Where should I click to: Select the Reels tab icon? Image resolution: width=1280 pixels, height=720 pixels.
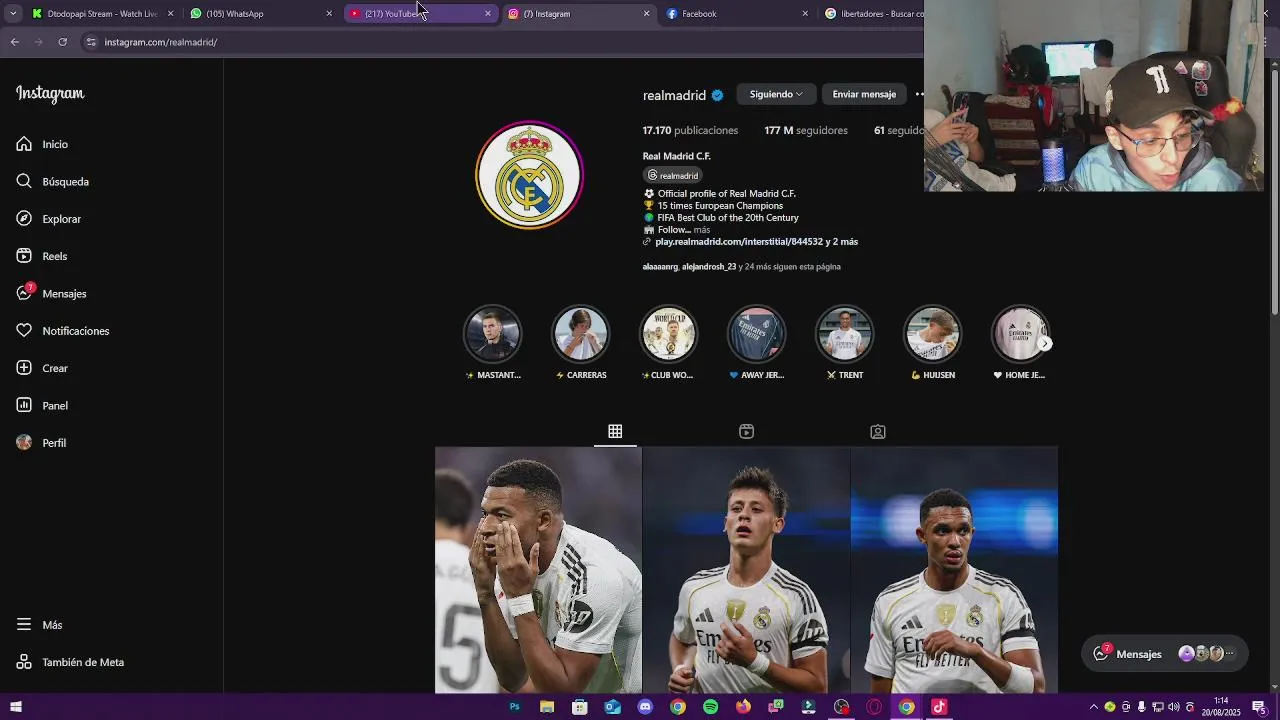pyautogui.click(x=746, y=431)
